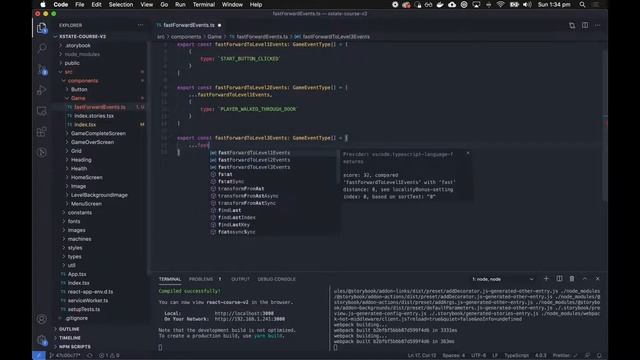Expand the NPM SCRIPTS section

75,347
